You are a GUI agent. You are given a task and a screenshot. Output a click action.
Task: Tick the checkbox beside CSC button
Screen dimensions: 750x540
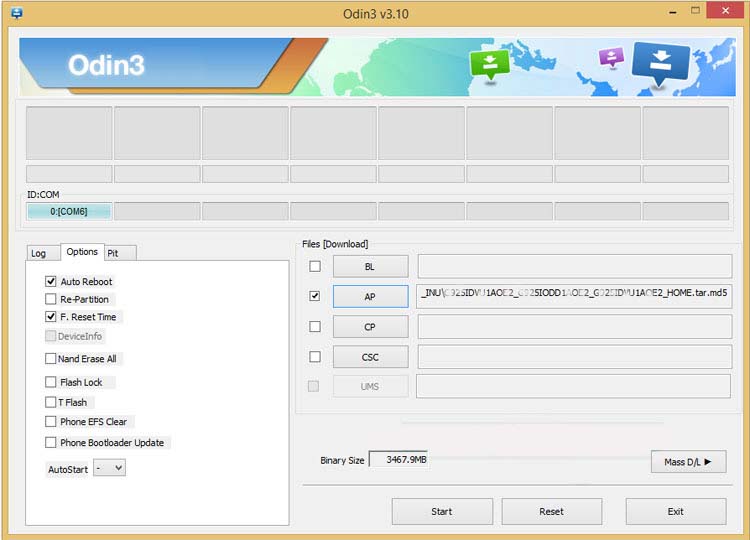point(315,356)
